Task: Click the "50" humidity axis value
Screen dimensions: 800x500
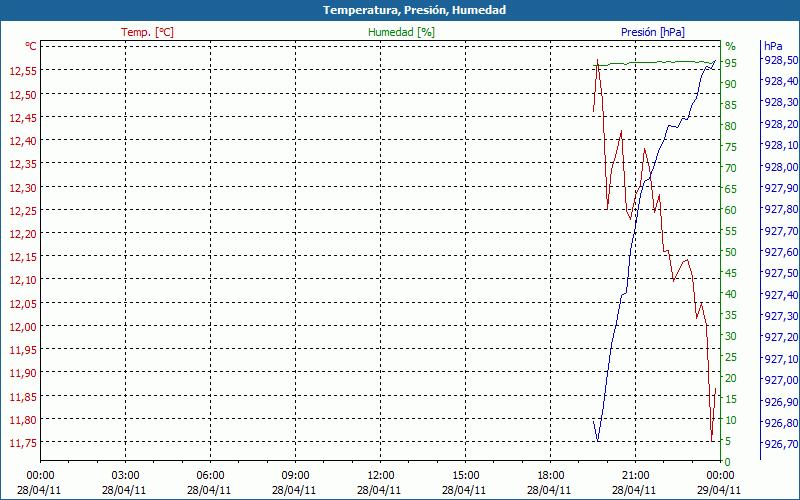Action: (731, 252)
